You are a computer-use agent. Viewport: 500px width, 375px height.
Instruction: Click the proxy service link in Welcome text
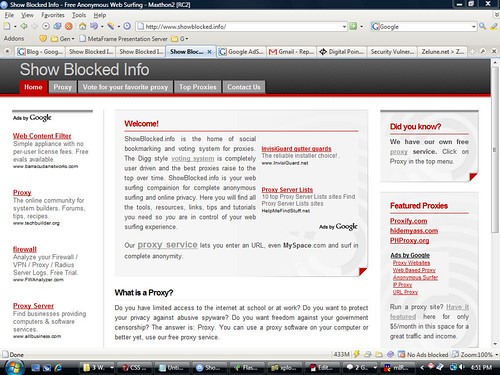[167, 245]
